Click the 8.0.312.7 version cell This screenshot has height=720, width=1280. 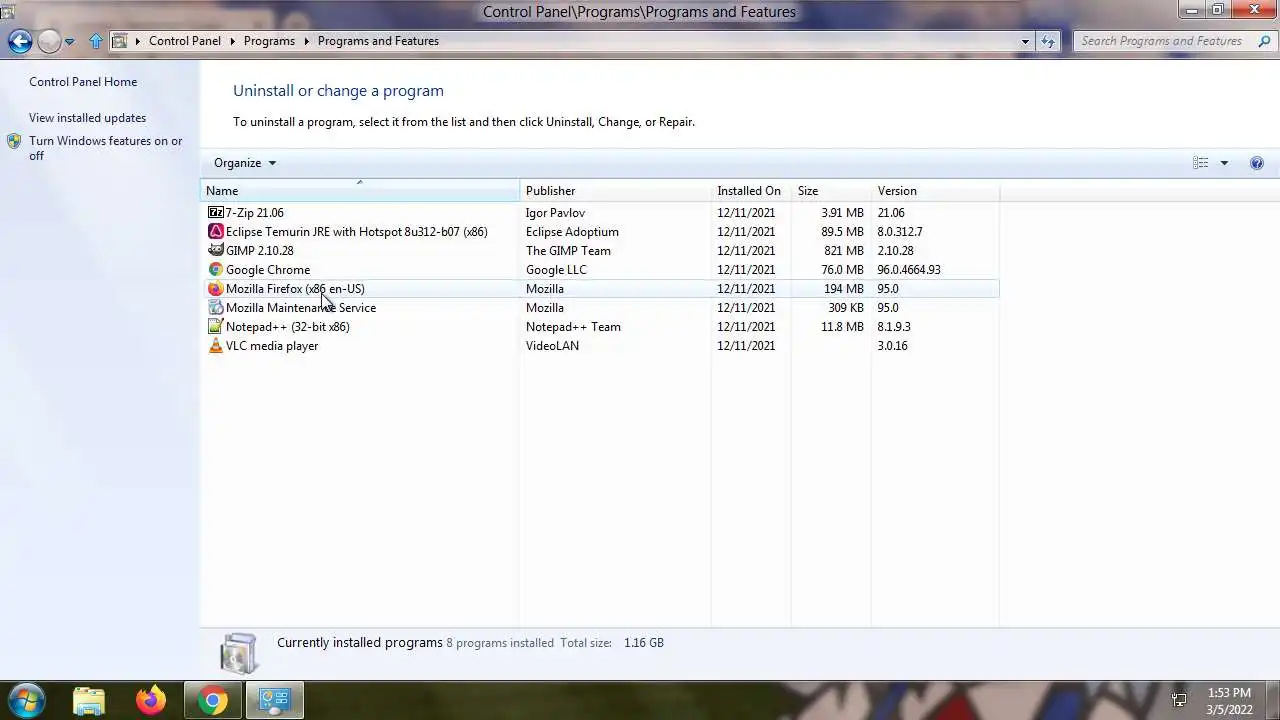tap(900, 231)
